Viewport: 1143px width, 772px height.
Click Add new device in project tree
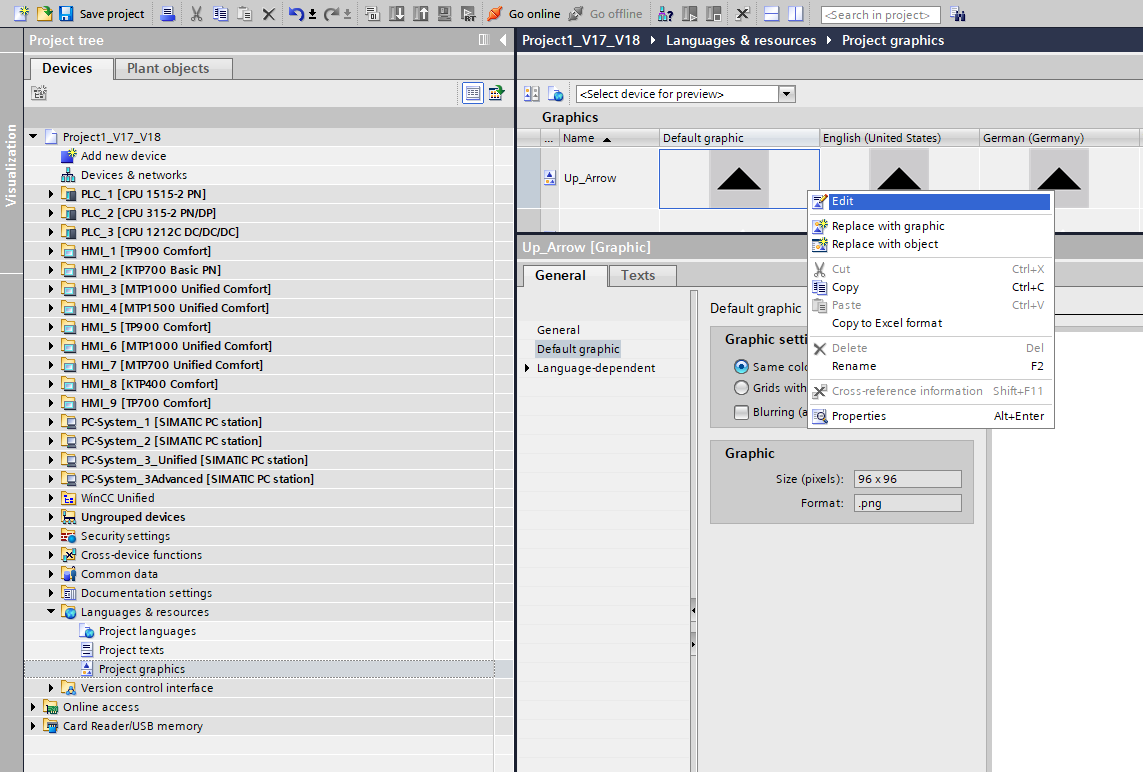click(x=123, y=156)
